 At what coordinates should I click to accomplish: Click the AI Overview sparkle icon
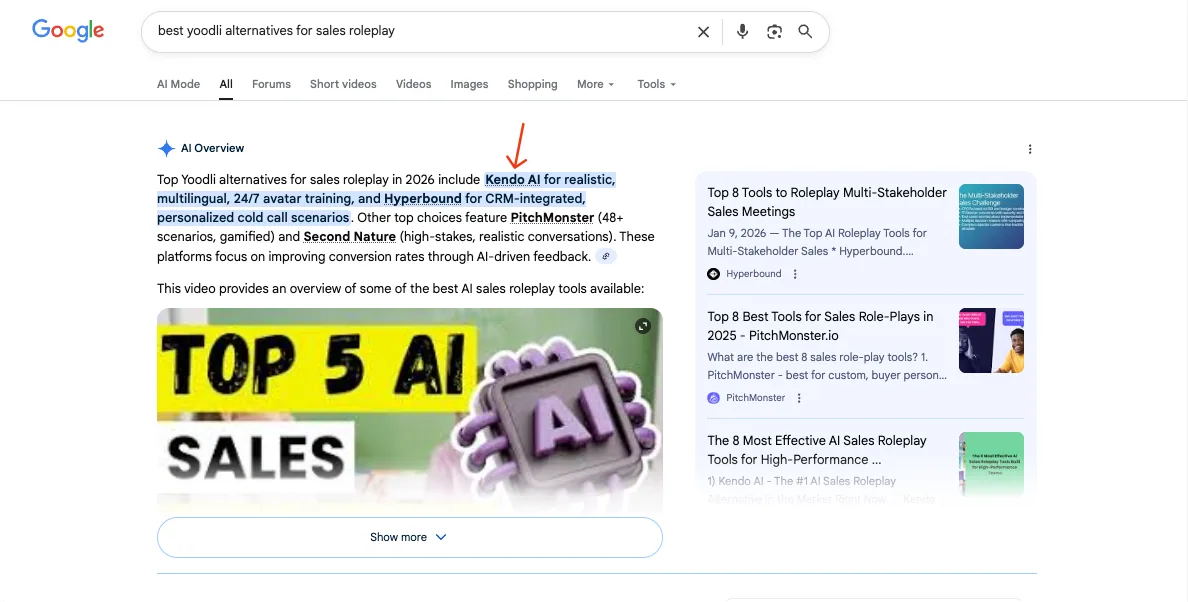166,148
